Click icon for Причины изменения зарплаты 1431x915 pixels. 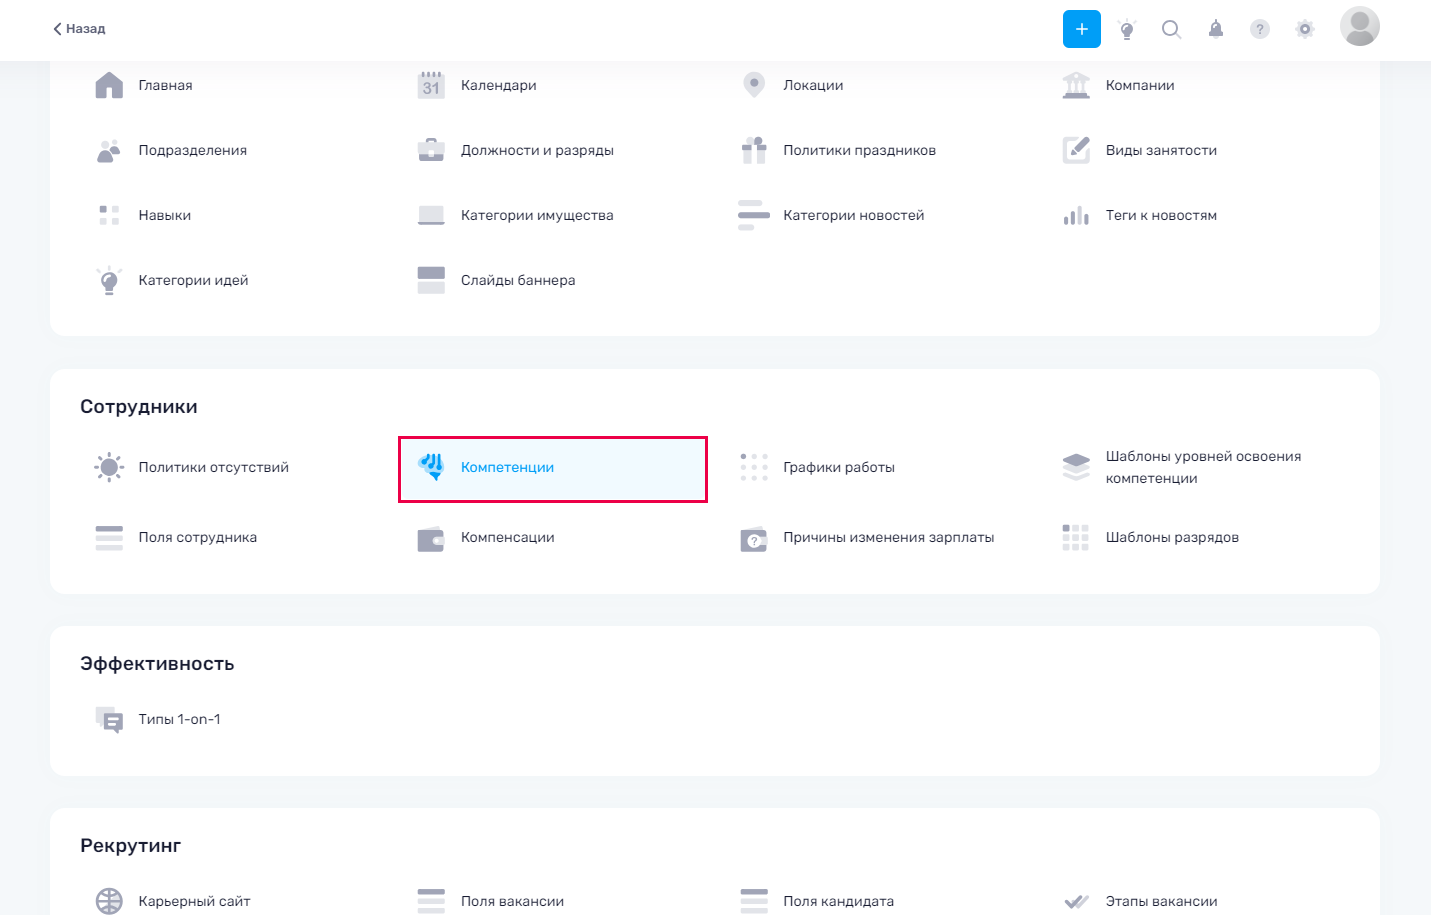tap(754, 538)
